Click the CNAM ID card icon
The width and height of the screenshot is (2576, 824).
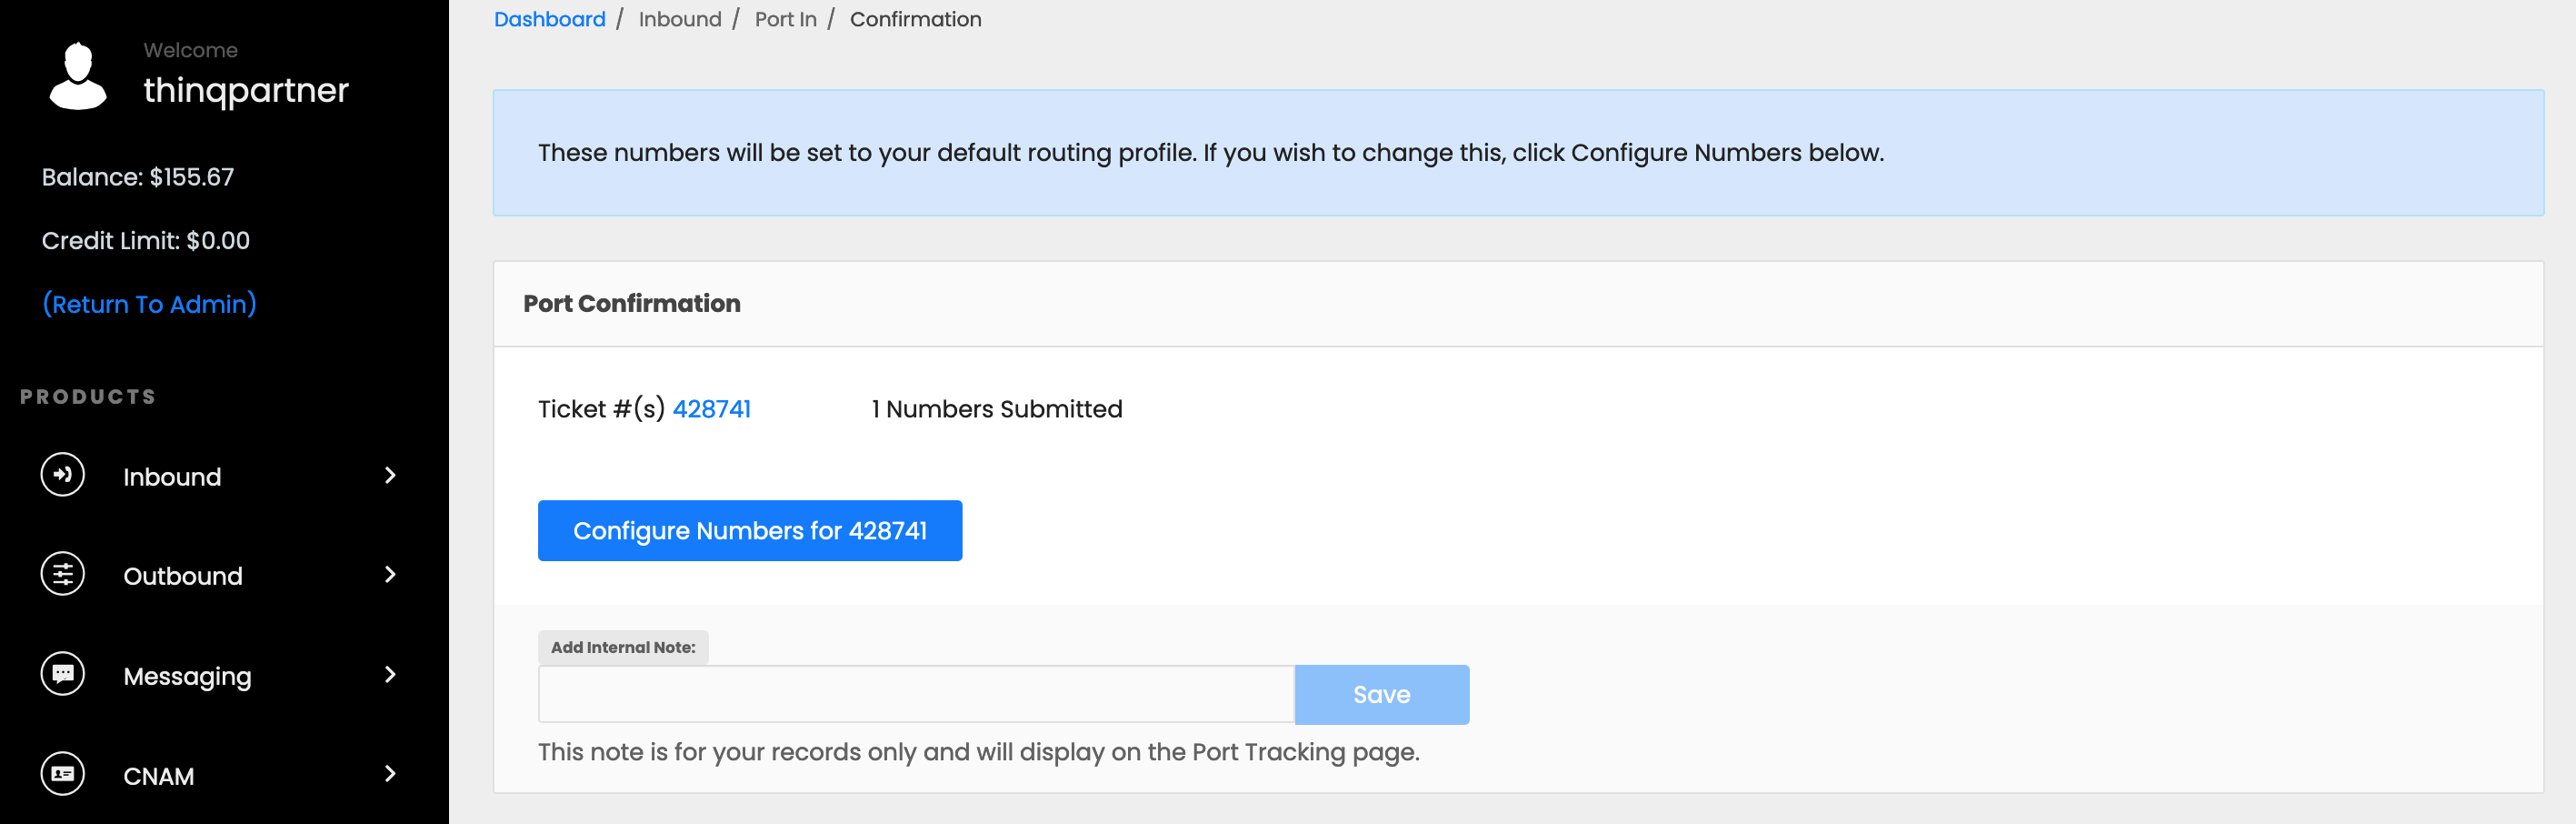[x=62, y=774]
